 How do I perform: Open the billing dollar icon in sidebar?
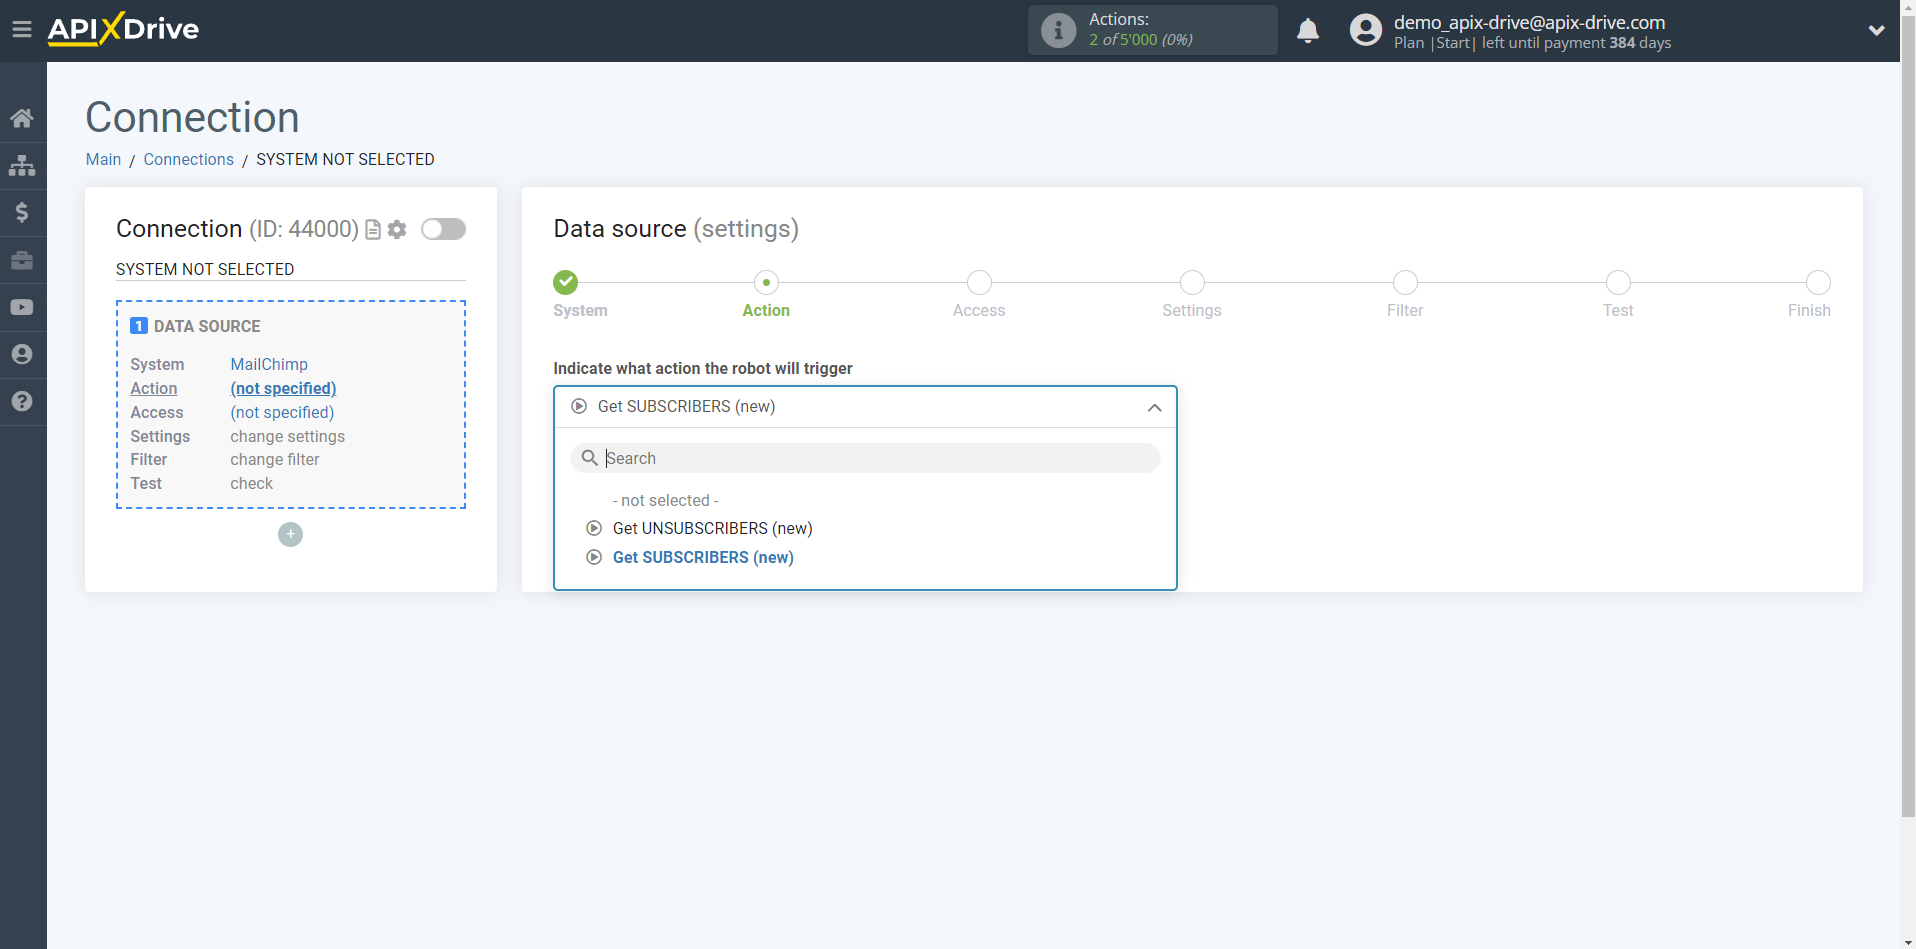tap(22, 212)
